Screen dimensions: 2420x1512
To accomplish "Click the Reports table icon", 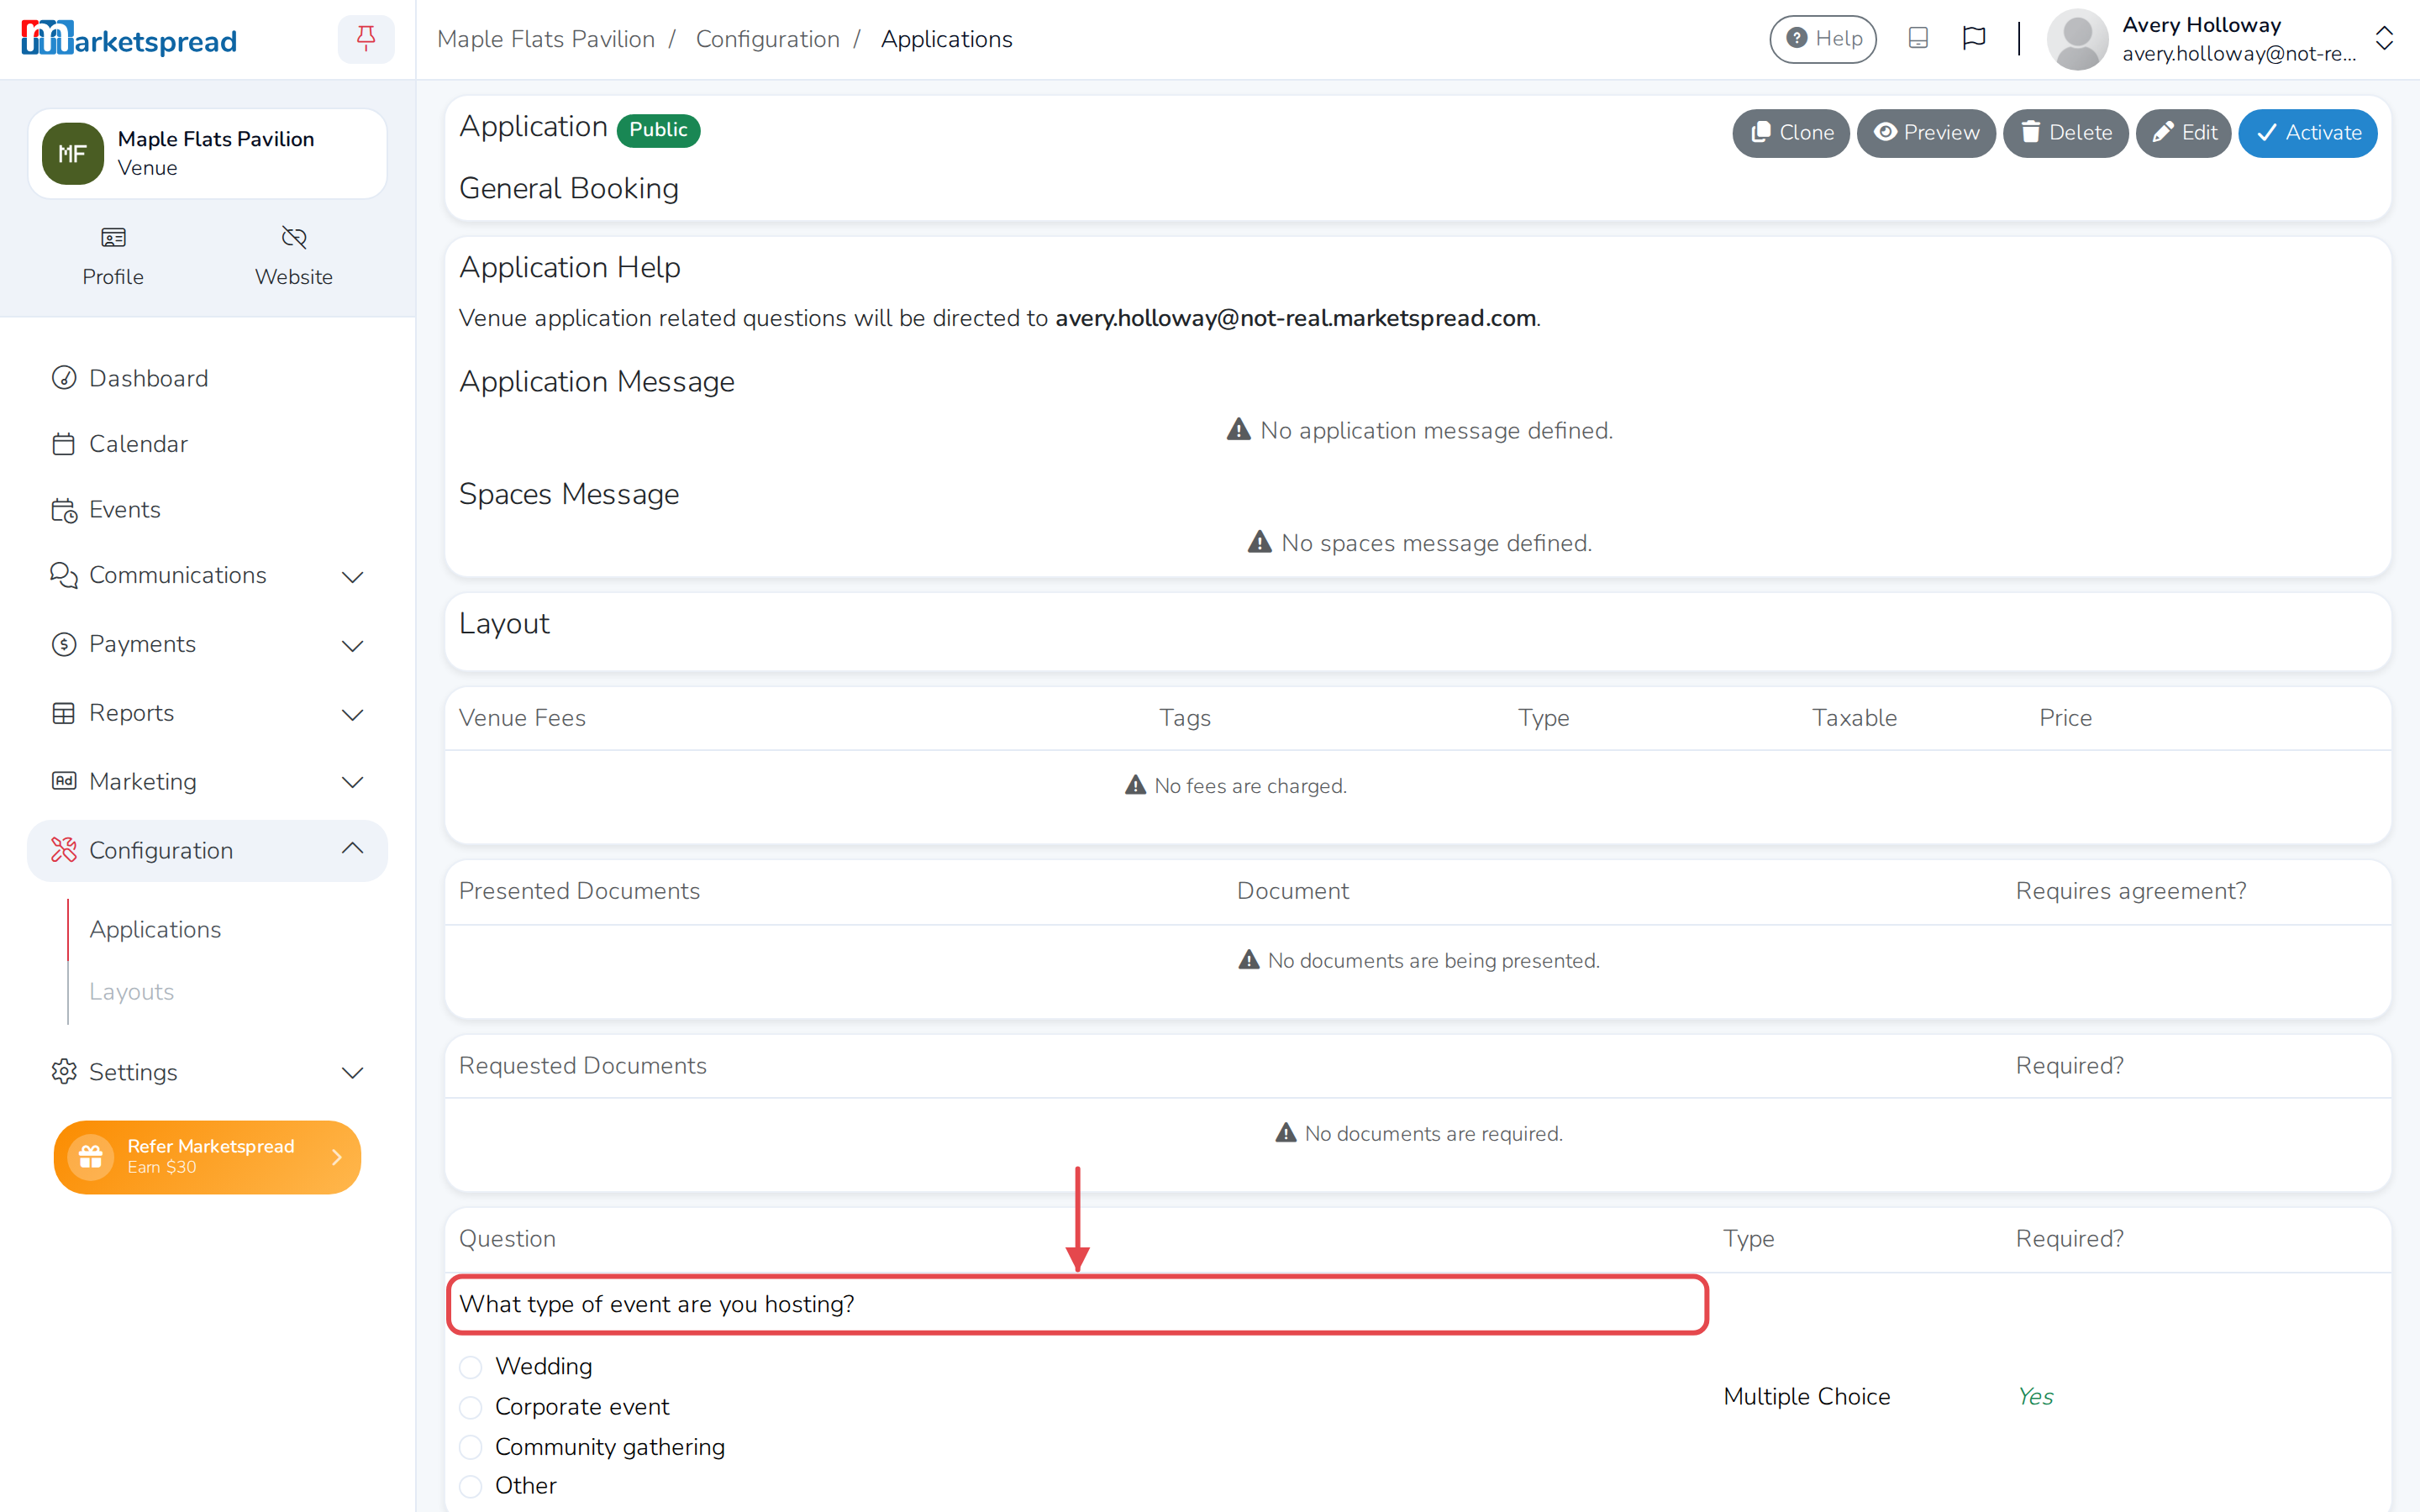I will tap(64, 713).
